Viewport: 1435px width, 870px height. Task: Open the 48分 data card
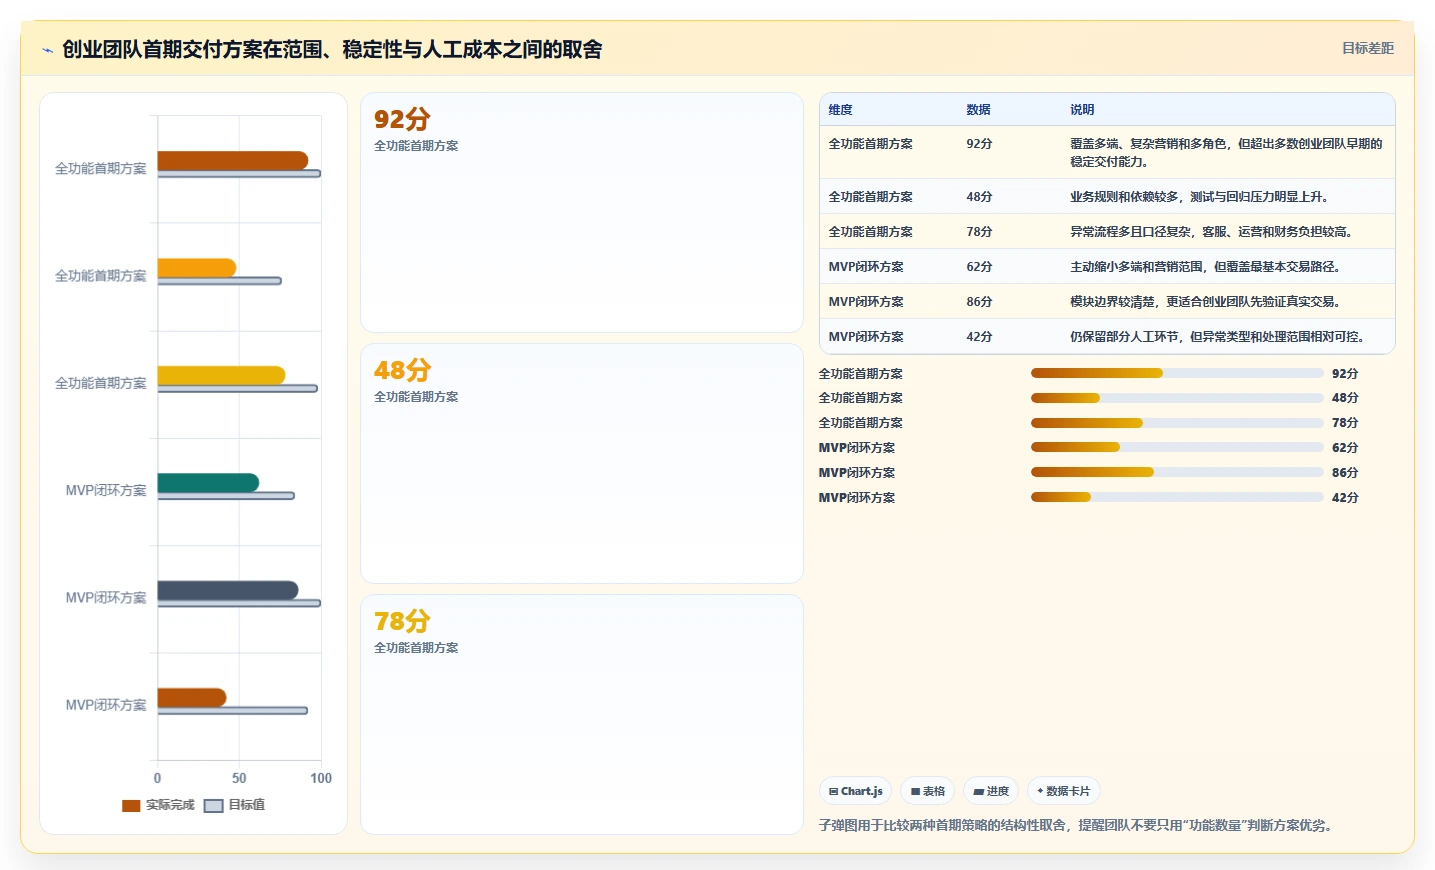[x=582, y=464]
